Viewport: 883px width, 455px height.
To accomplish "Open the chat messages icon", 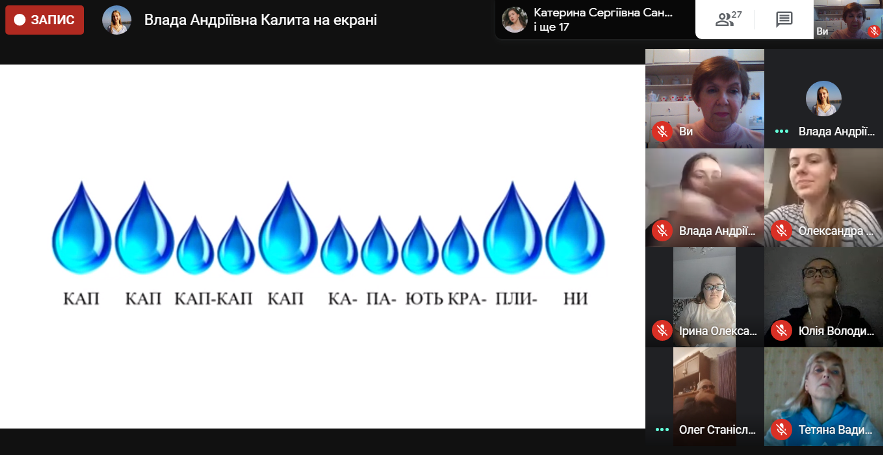I will click(x=784, y=19).
